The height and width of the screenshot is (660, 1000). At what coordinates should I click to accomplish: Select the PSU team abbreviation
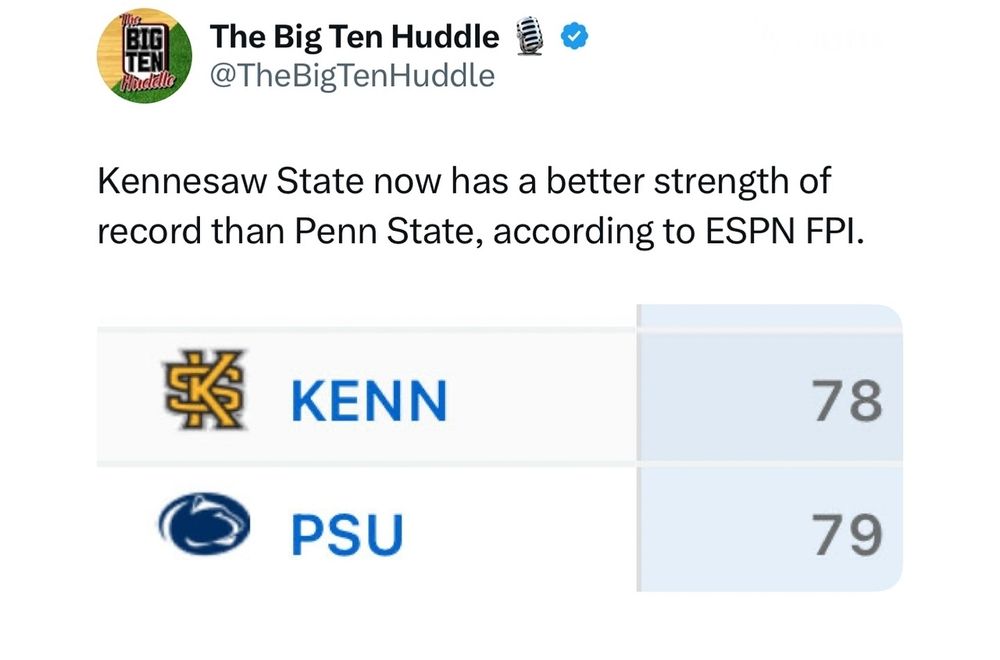[346, 534]
